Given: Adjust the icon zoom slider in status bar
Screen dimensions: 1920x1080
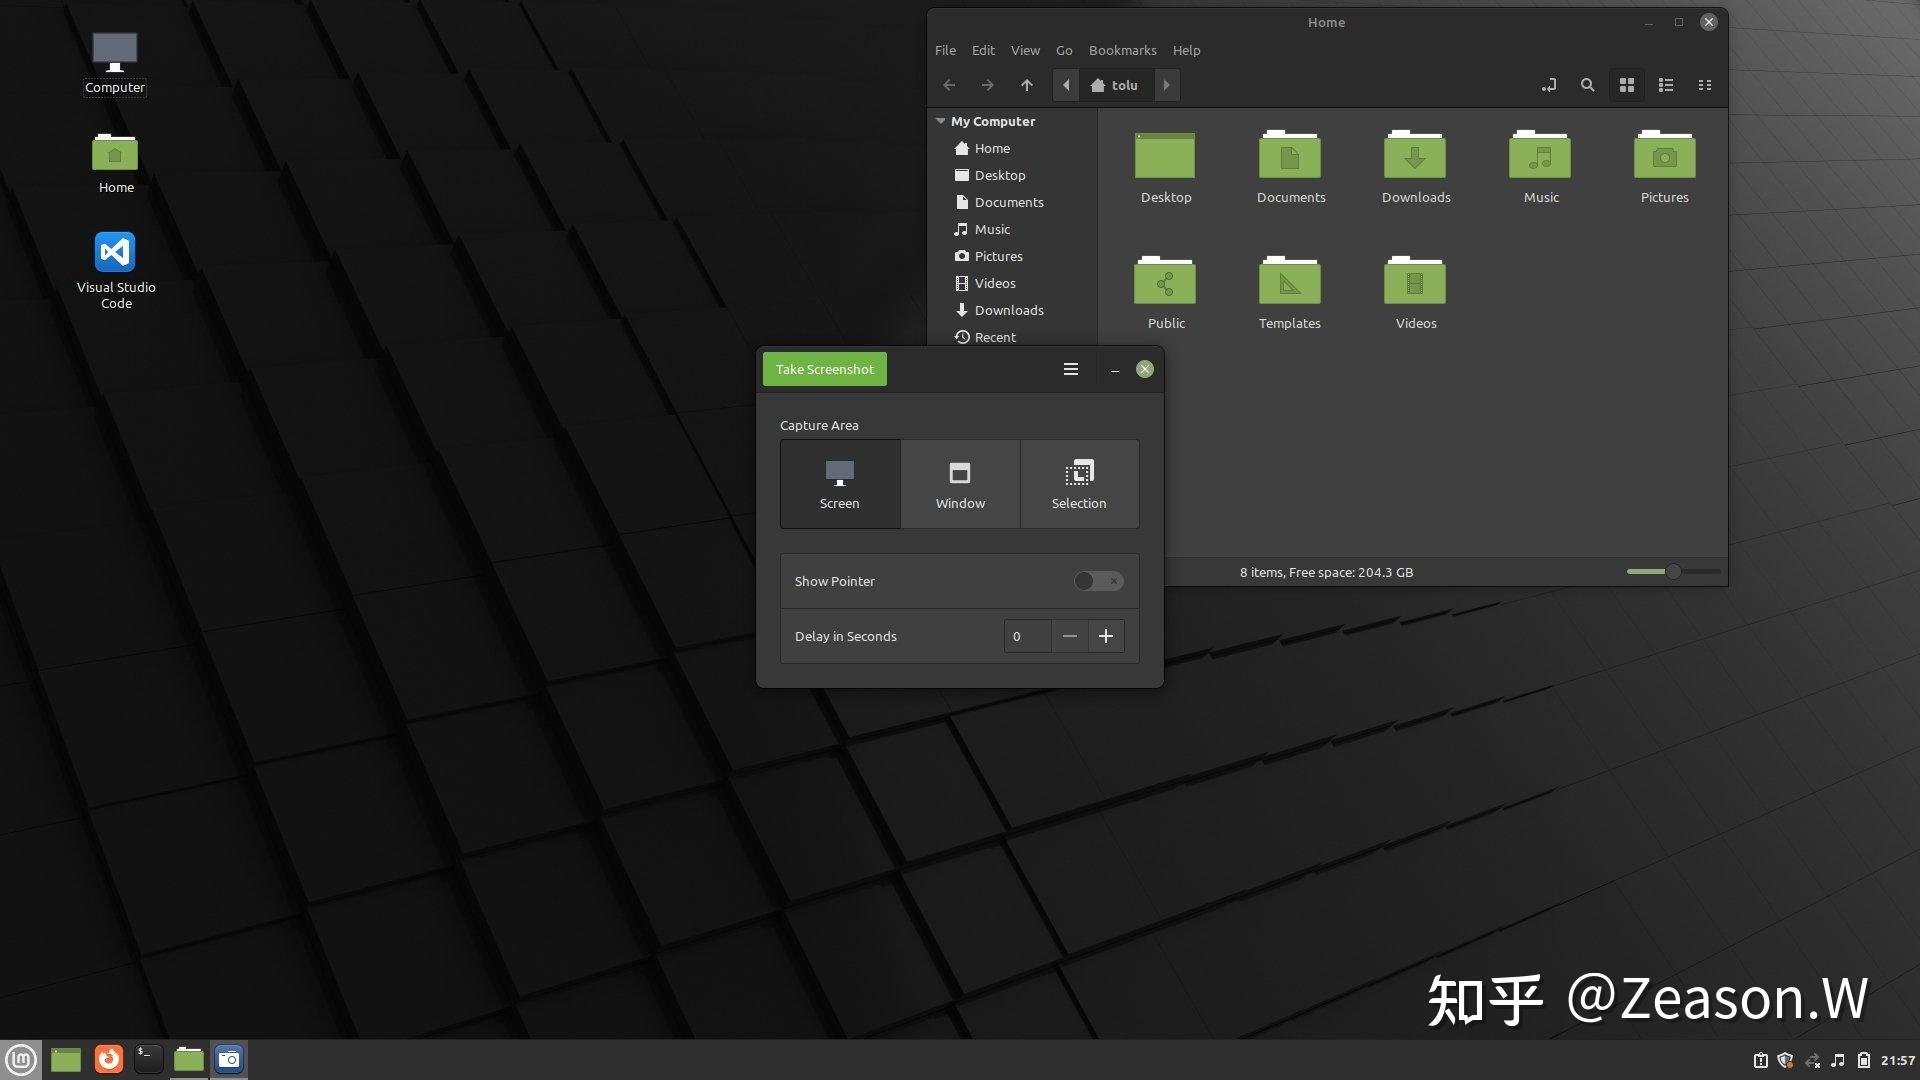Looking at the screenshot, I should pos(1672,572).
